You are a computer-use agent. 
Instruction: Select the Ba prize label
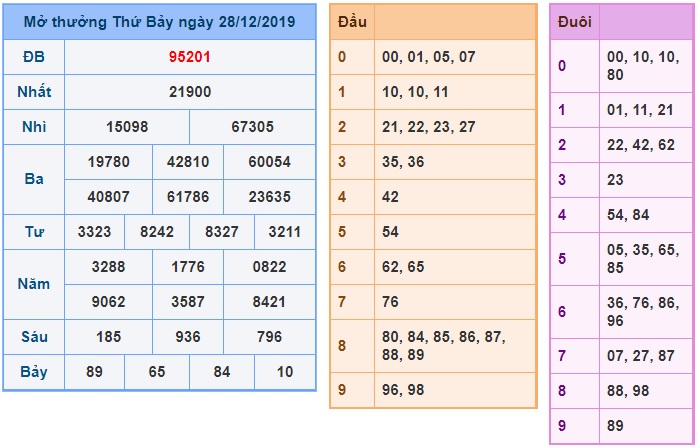tap(34, 179)
